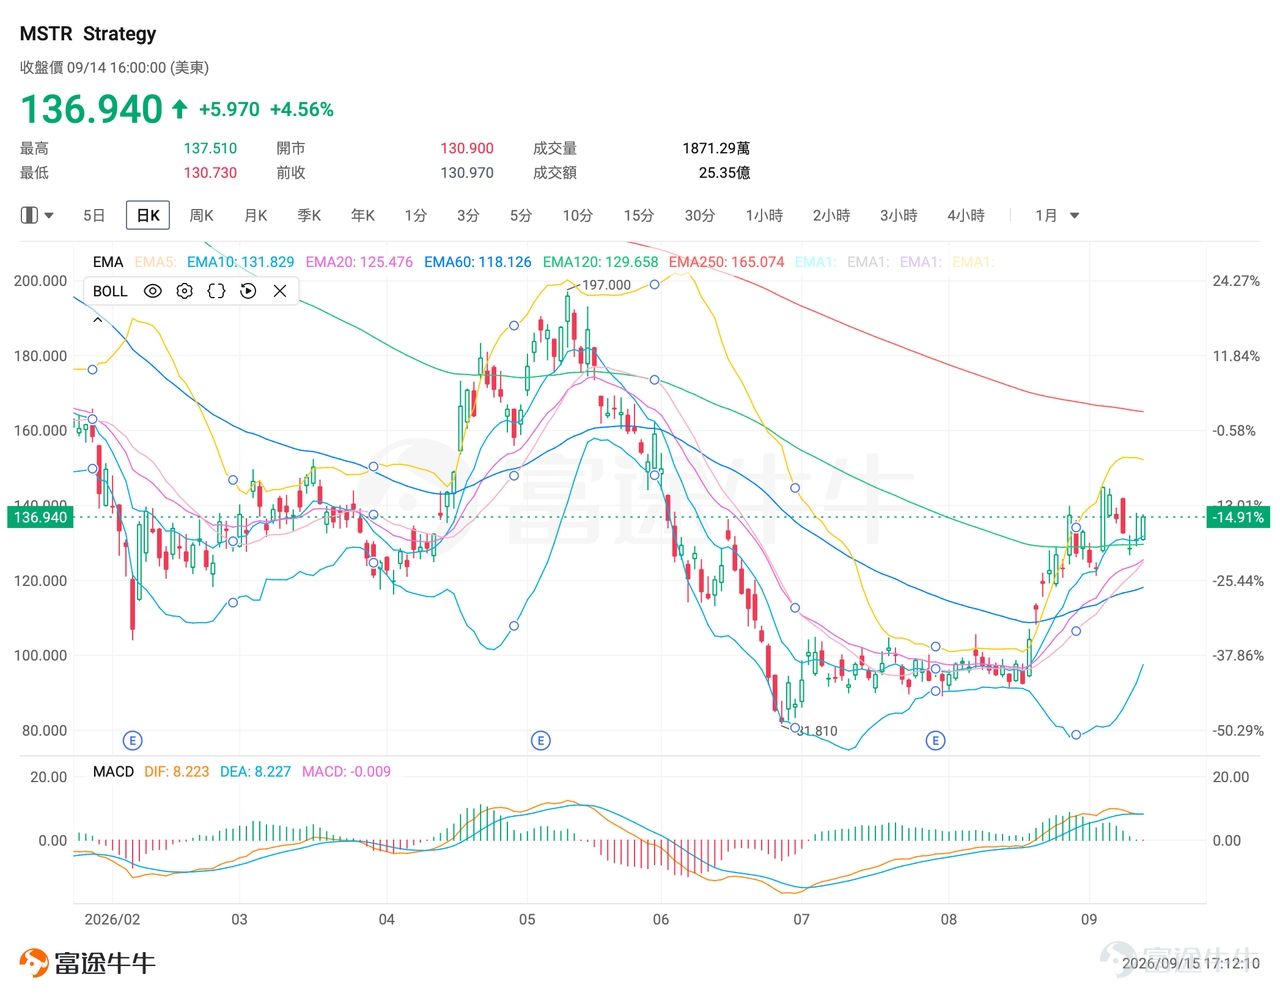Toggle BOLL indicator visibility eye icon

click(152, 291)
